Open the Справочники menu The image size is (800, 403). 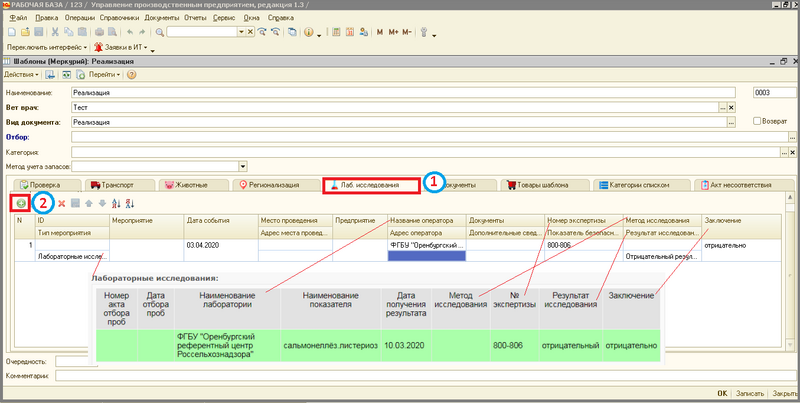pyautogui.click(x=119, y=18)
